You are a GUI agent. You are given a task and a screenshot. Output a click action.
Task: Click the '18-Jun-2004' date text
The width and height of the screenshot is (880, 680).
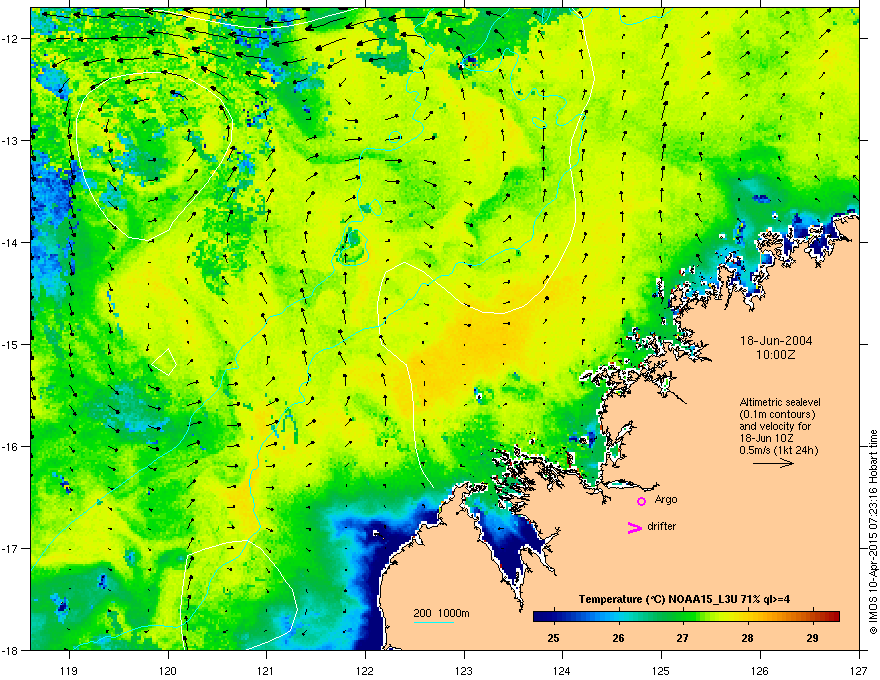776,341
